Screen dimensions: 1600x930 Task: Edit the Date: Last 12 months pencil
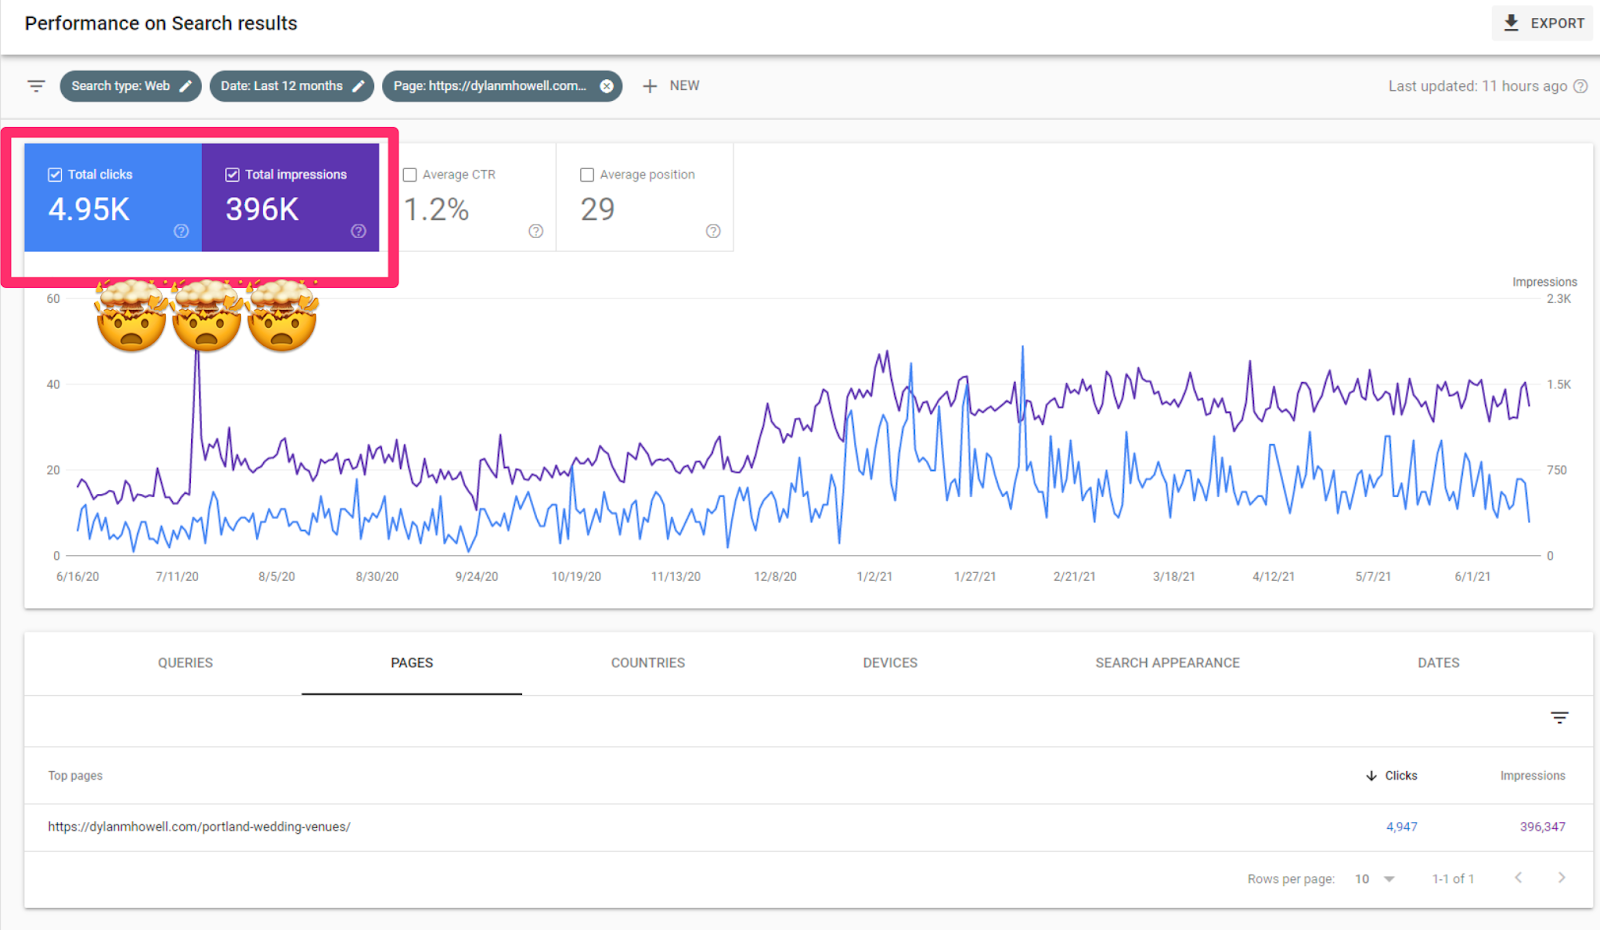(x=358, y=86)
